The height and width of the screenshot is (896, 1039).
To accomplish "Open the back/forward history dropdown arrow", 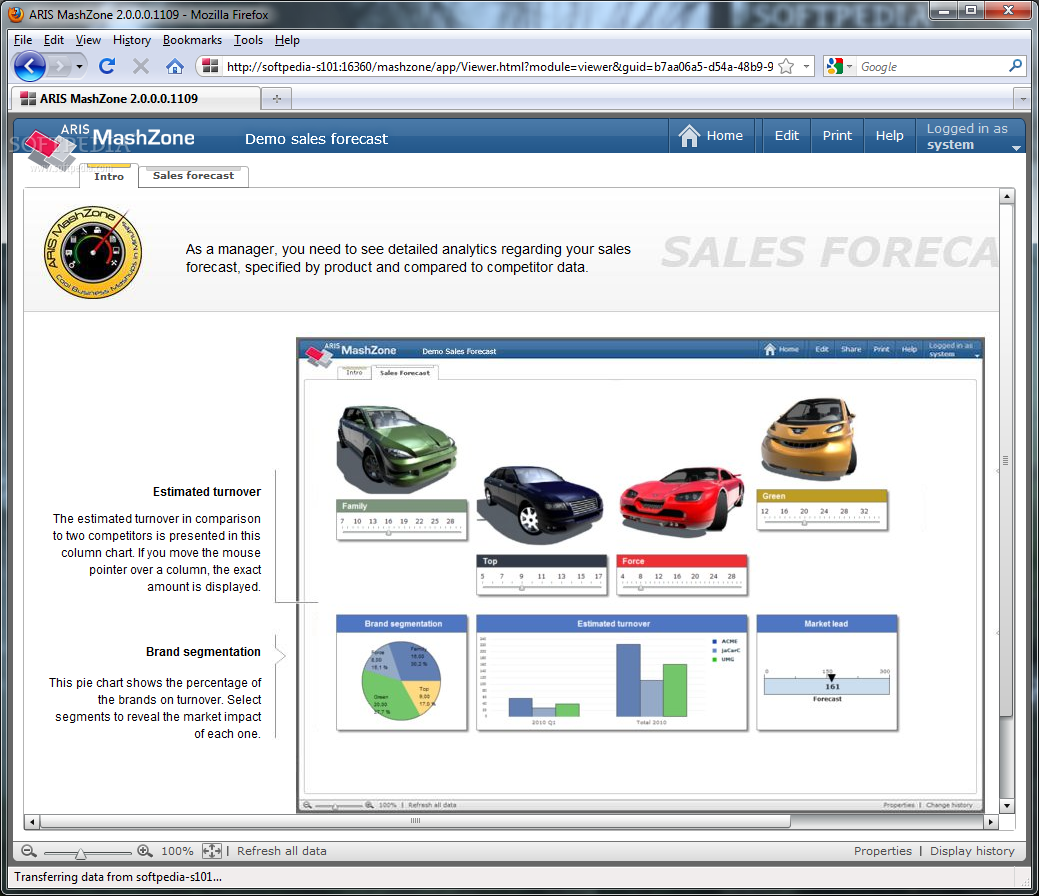I will (80, 66).
